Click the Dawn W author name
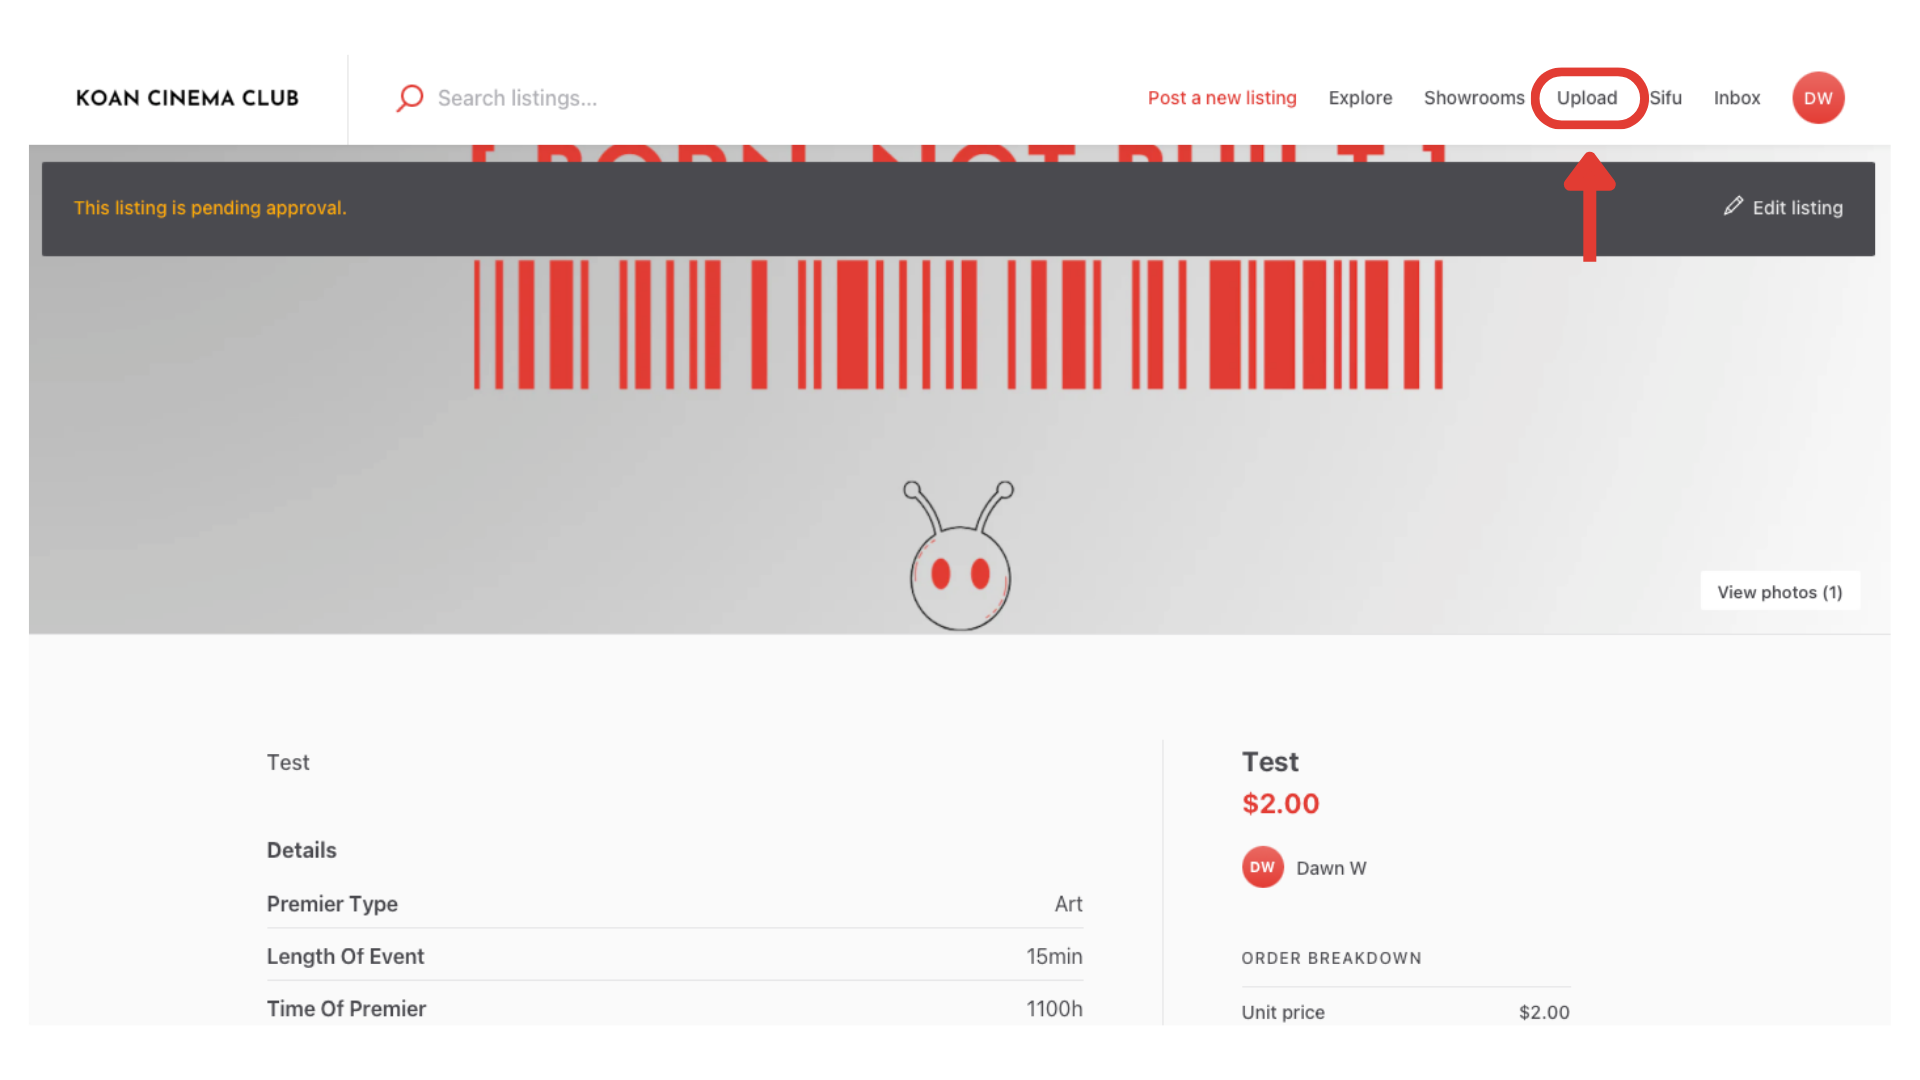Image resolution: width=1920 pixels, height=1080 pixels. click(x=1330, y=868)
